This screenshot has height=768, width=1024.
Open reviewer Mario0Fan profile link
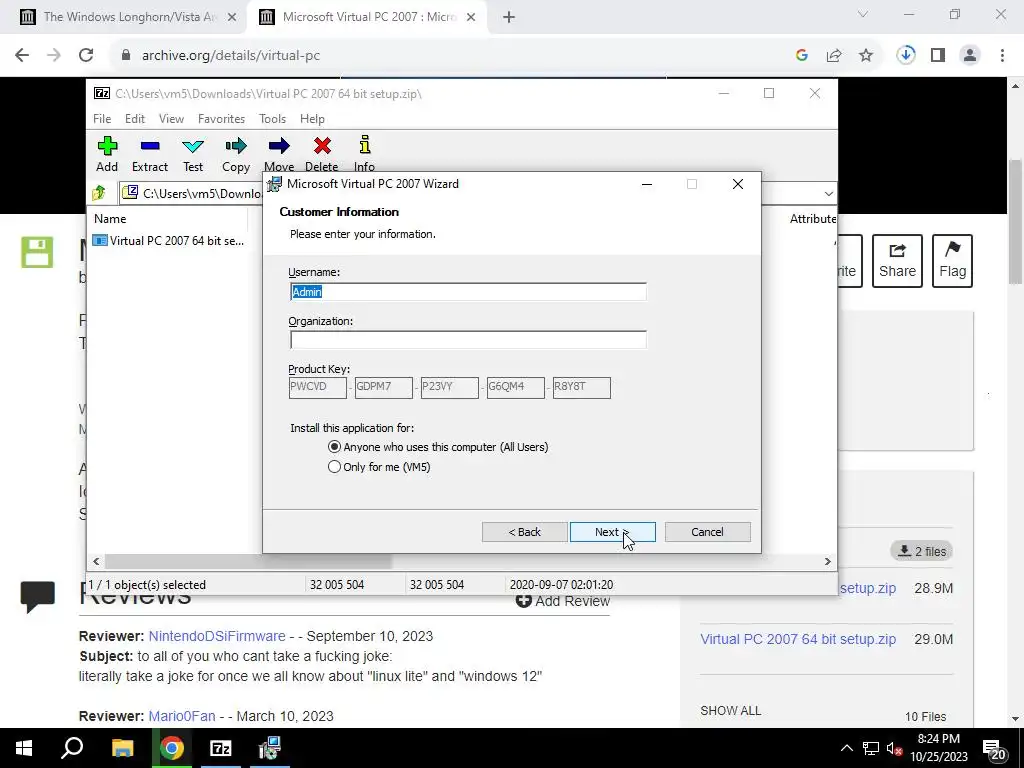[182, 716]
